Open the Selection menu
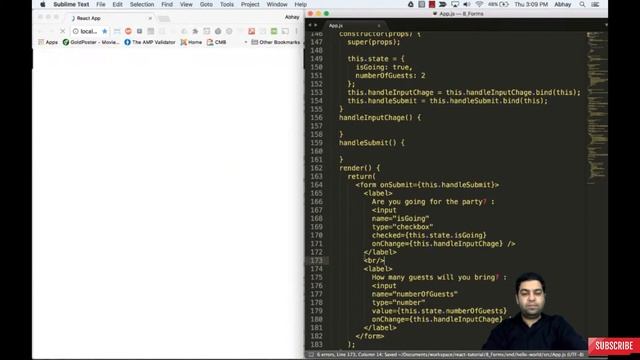The image size is (640, 360). coord(142,4)
